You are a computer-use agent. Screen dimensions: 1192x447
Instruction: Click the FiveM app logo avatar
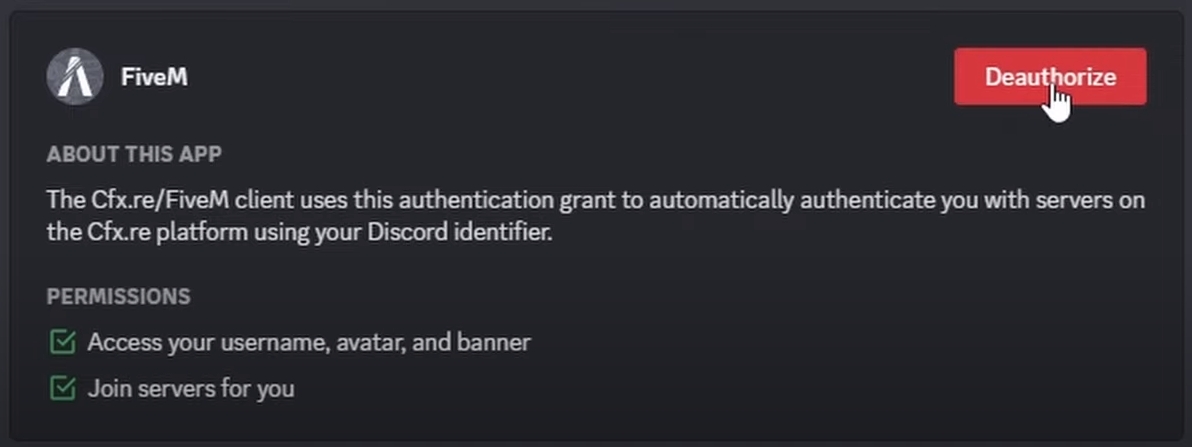click(x=75, y=77)
